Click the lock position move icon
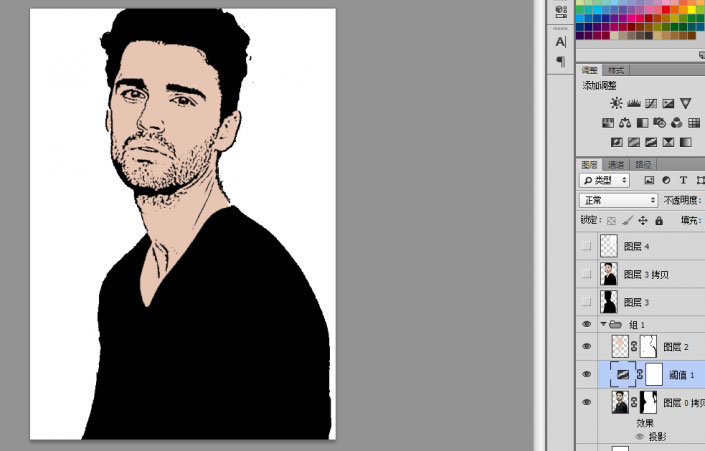This screenshot has width=705, height=451. pyautogui.click(x=643, y=220)
